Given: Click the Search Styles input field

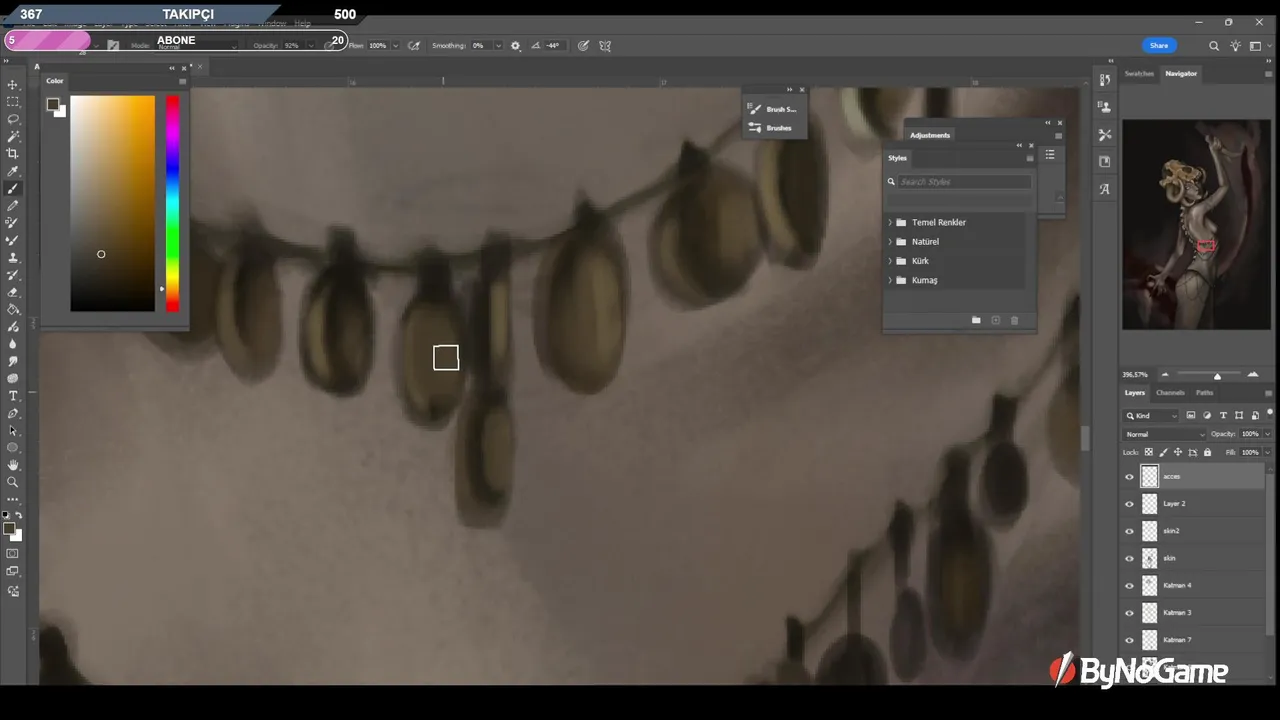Looking at the screenshot, I should pos(964,182).
